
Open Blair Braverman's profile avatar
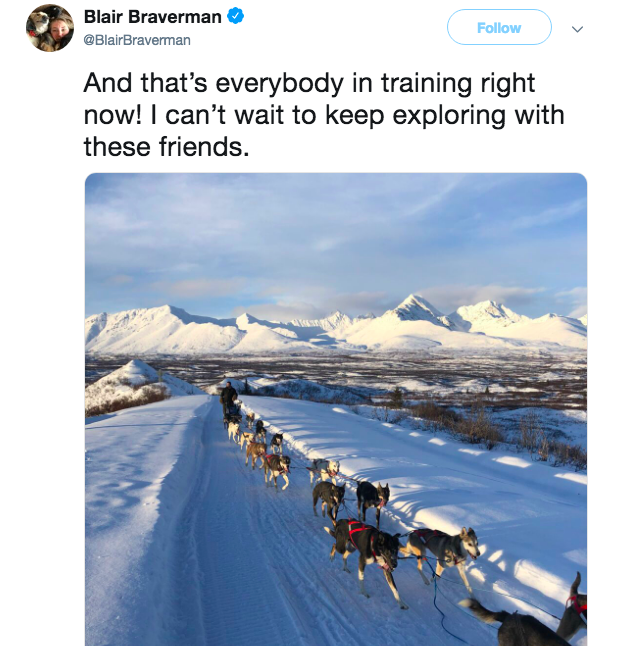[x=50, y=28]
